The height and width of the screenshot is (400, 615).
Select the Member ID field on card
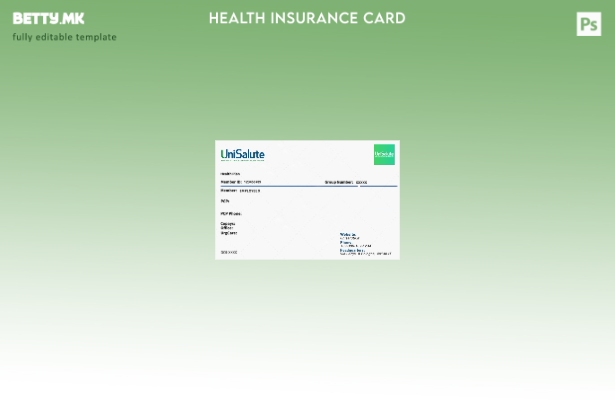click(x=241, y=182)
